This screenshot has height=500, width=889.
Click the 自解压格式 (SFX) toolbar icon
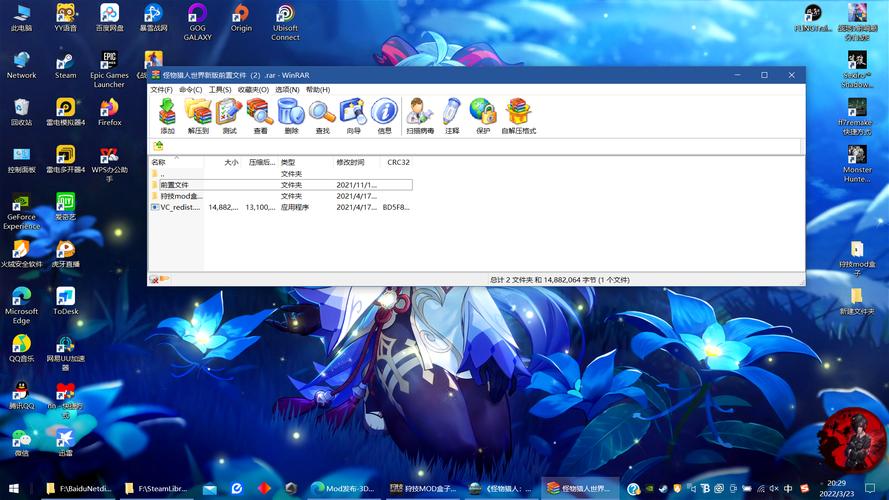[x=518, y=116]
